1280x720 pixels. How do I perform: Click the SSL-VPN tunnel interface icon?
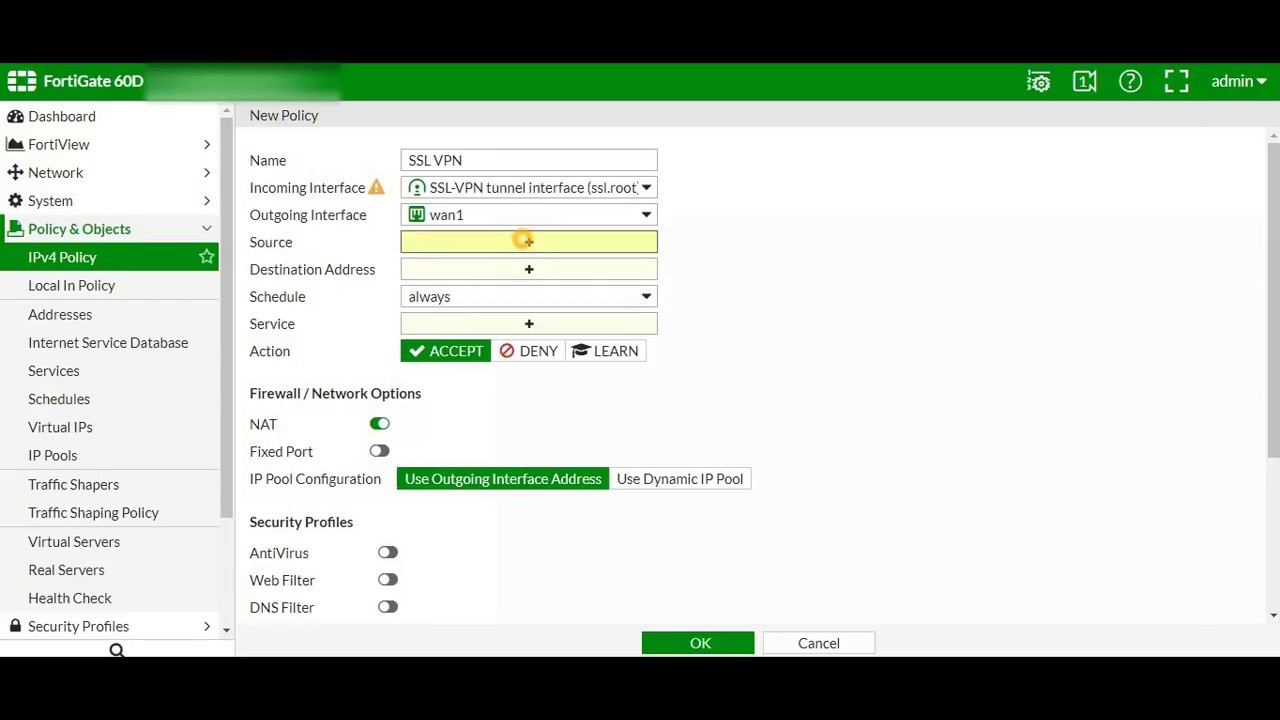(417, 188)
